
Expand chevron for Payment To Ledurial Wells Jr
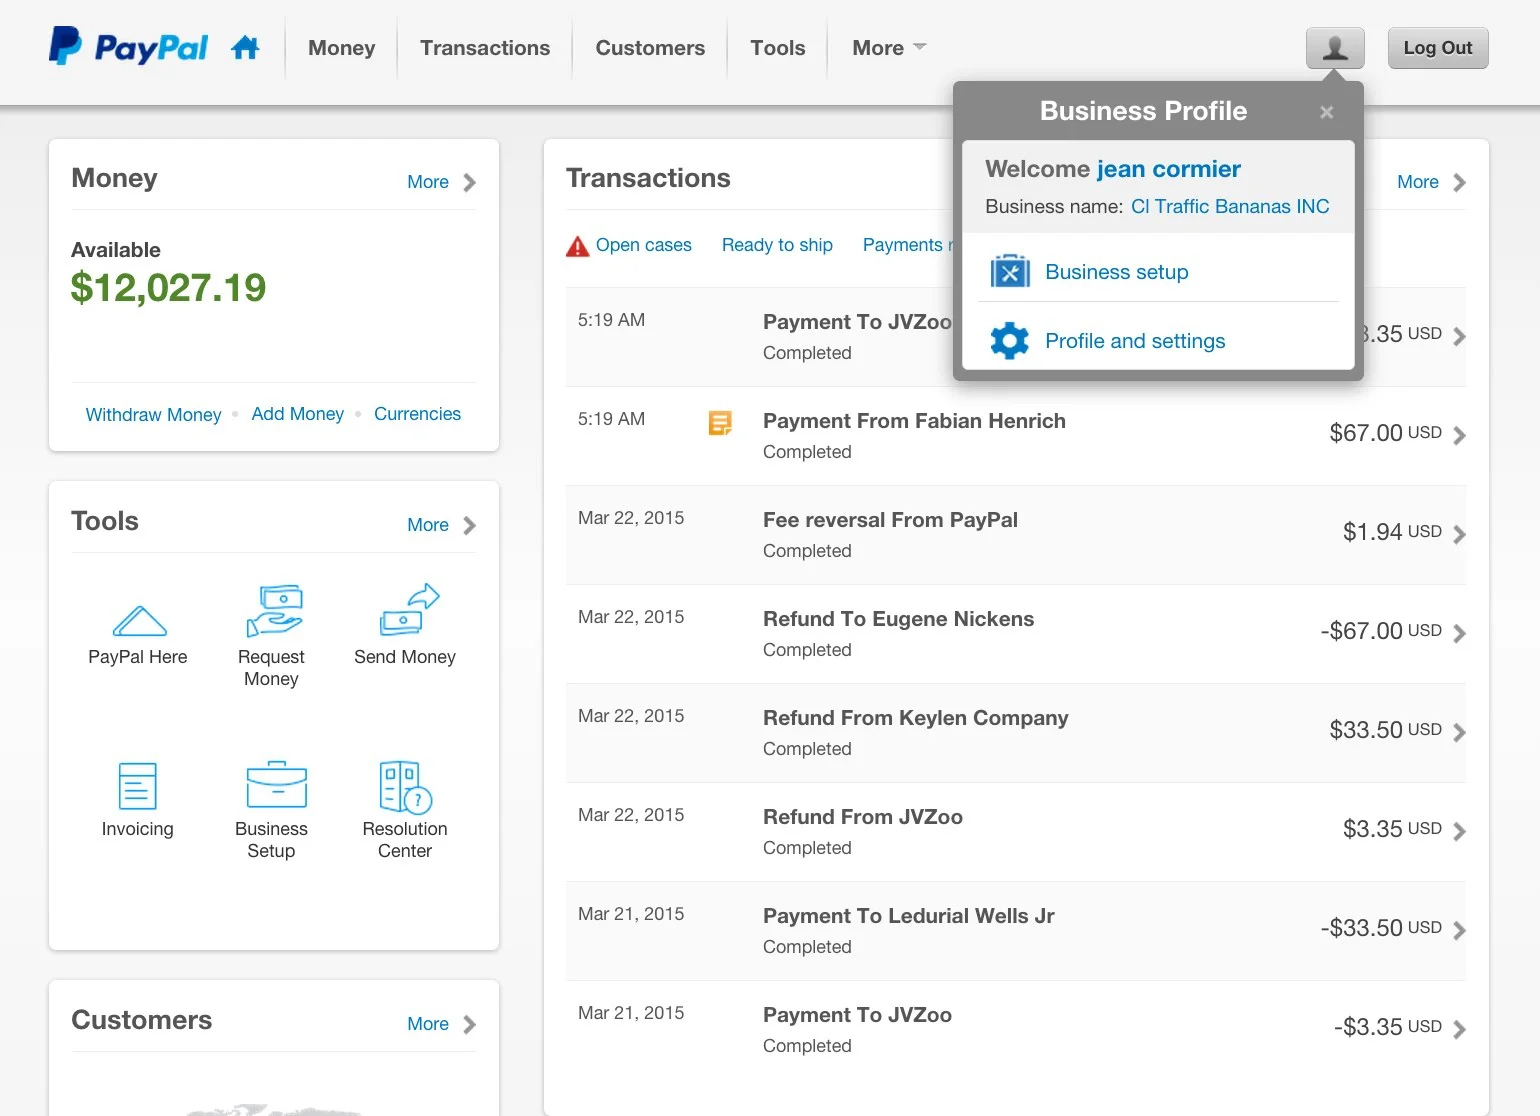pos(1459,930)
